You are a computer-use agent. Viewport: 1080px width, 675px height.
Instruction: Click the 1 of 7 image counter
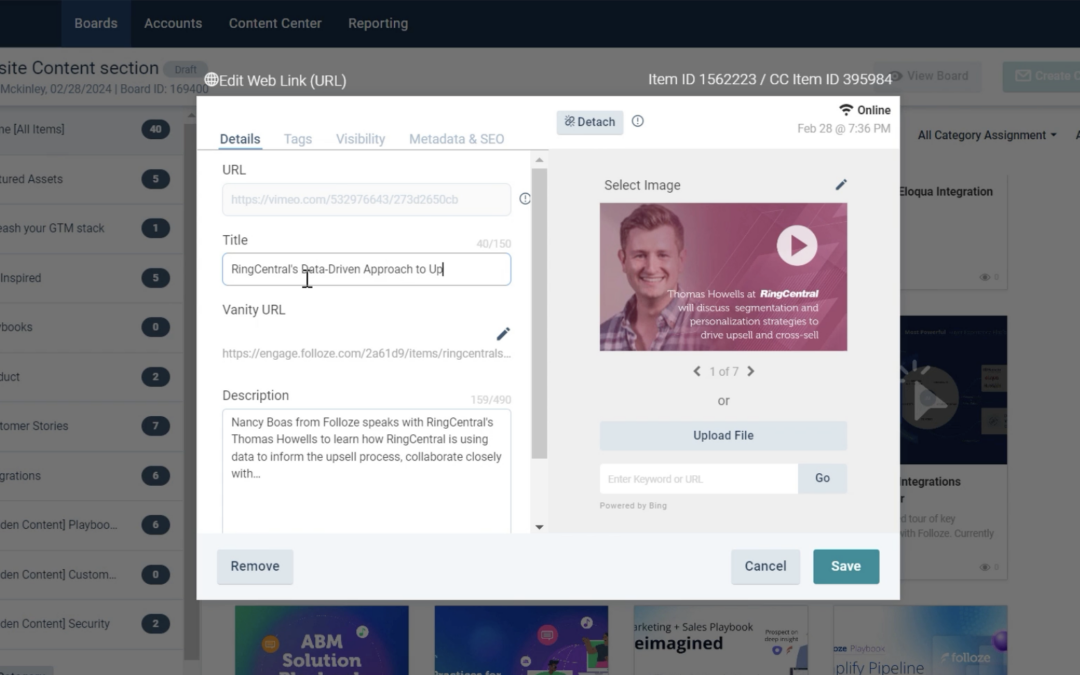click(724, 372)
